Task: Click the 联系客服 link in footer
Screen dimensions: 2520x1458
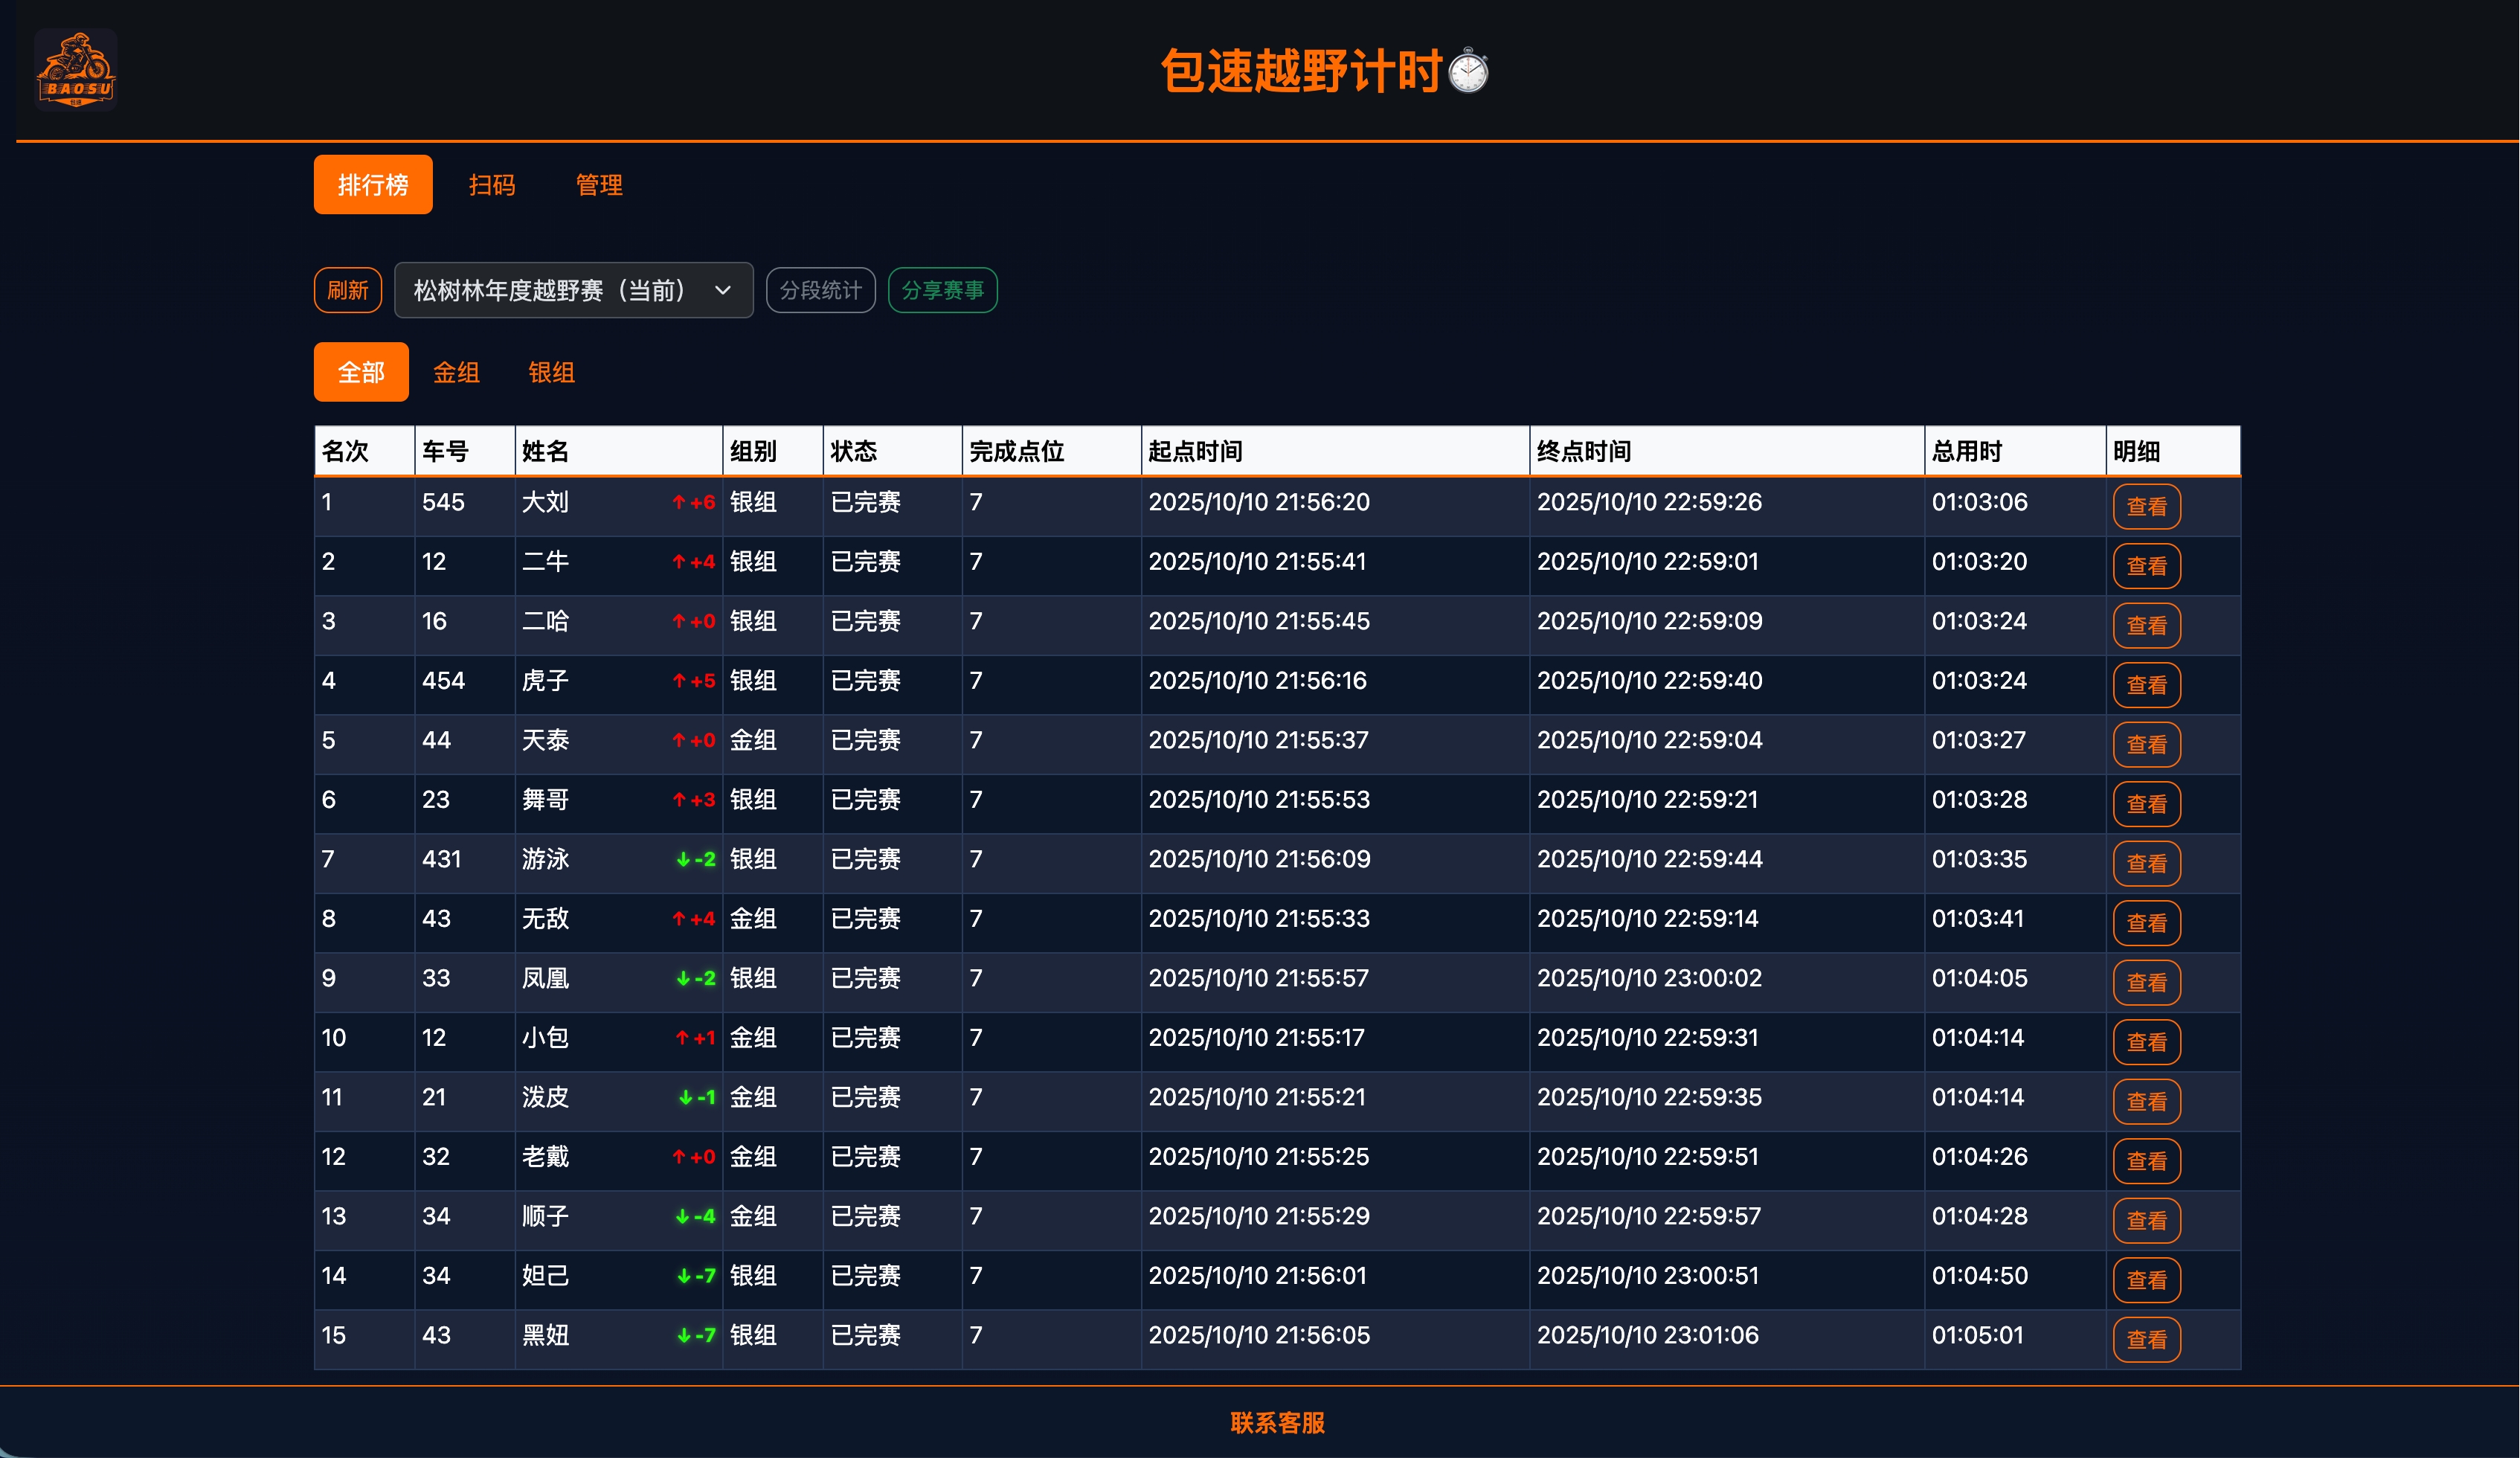Action: (1277, 1423)
